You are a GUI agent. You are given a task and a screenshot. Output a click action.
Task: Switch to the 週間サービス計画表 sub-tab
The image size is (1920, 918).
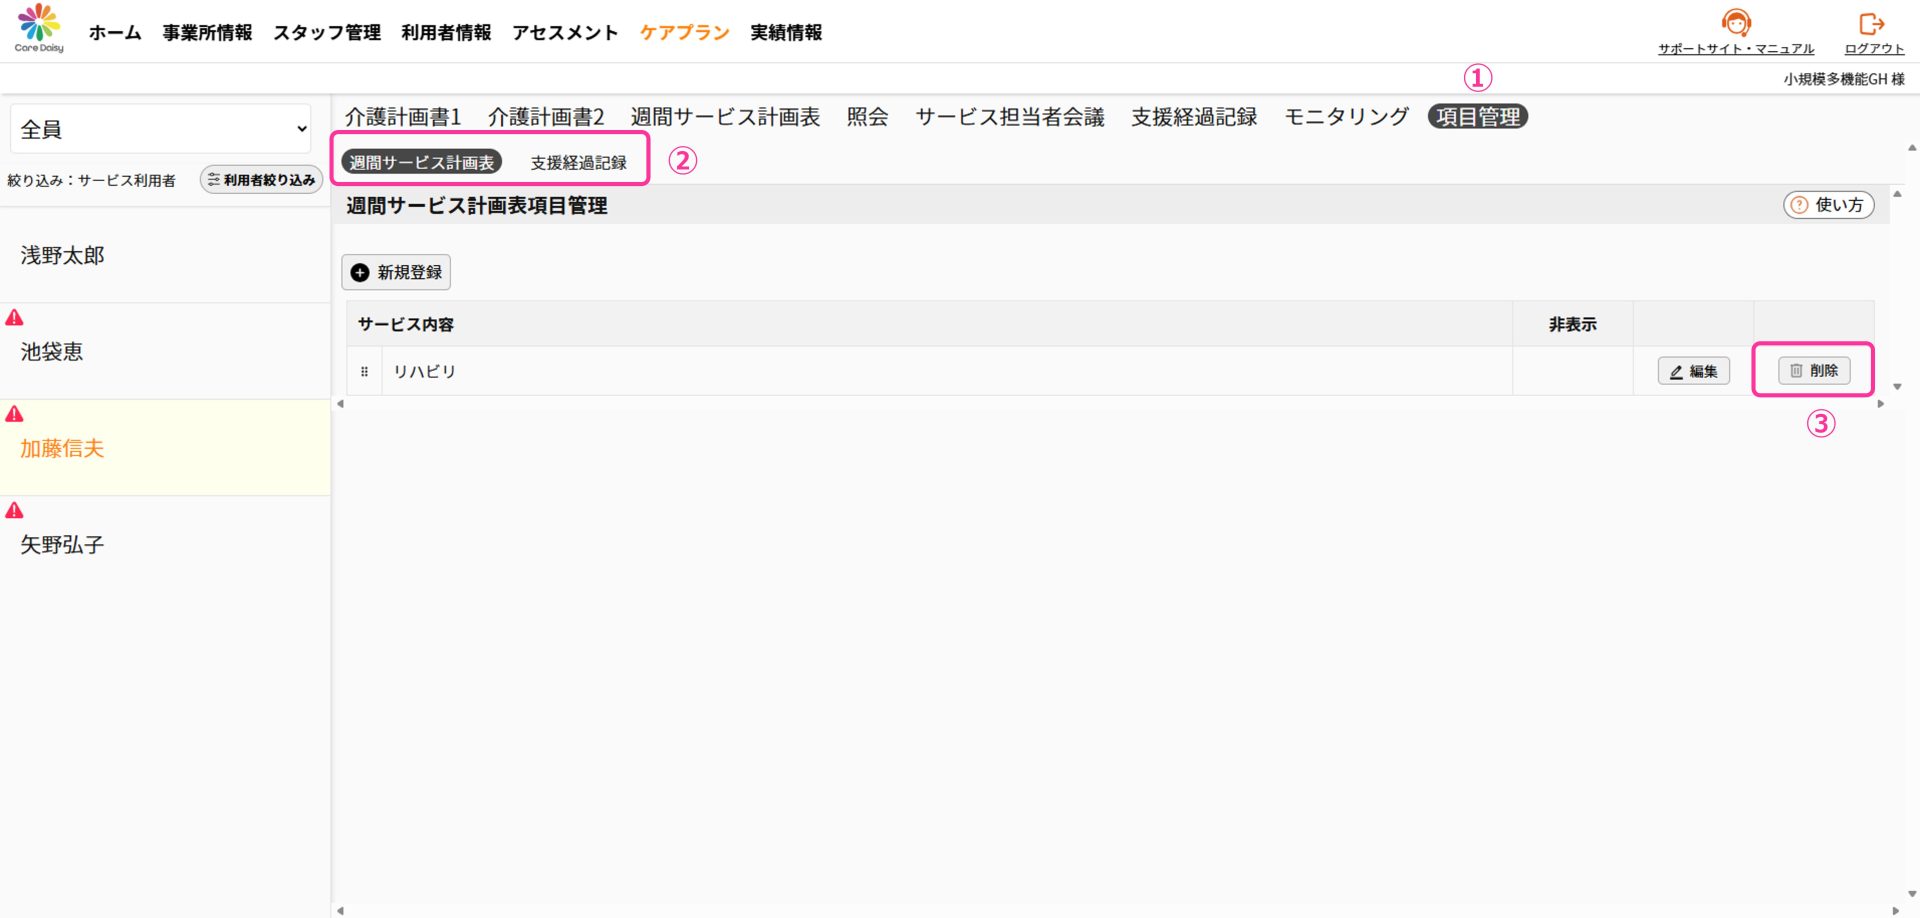point(421,162)
